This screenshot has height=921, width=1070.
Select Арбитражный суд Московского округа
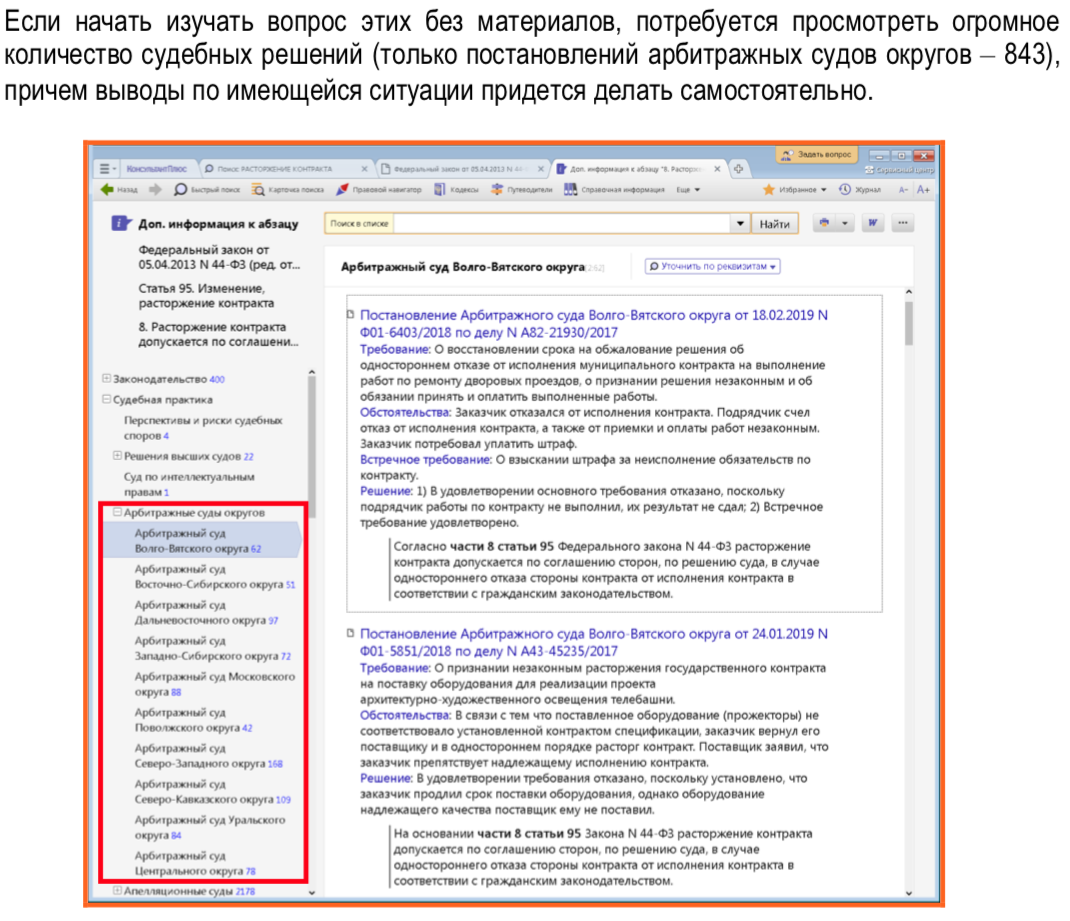point(214,684)
